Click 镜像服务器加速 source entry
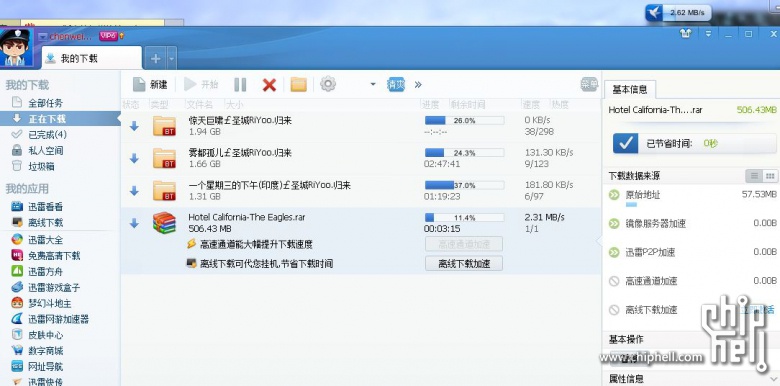Screen dimensions: 780x386 (x=656, y=224)
